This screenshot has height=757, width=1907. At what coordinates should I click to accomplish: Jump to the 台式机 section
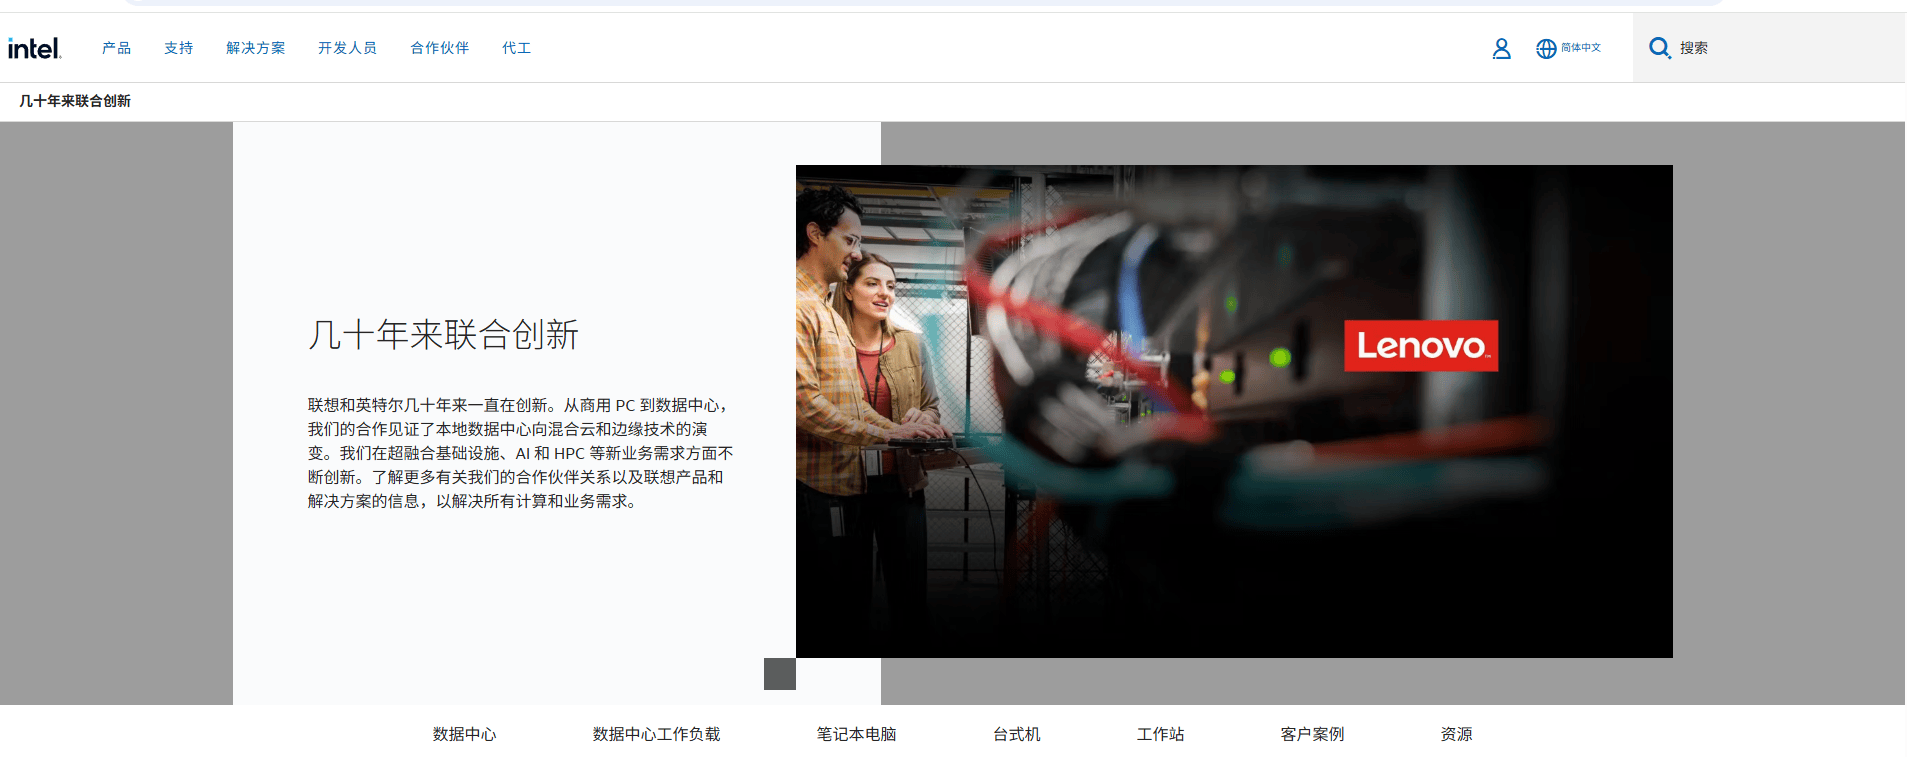[1016, 734]
